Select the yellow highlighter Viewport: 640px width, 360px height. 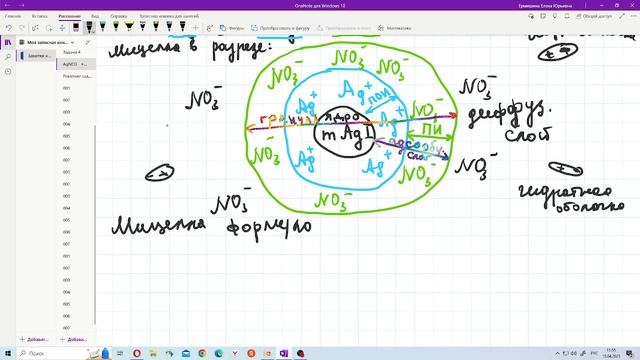tap(129, 27)
